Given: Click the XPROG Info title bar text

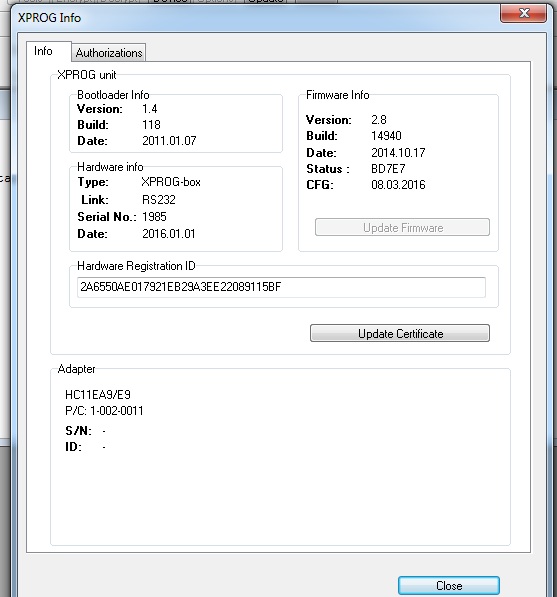Looking at the screenshot, I should tap(49, 18).
